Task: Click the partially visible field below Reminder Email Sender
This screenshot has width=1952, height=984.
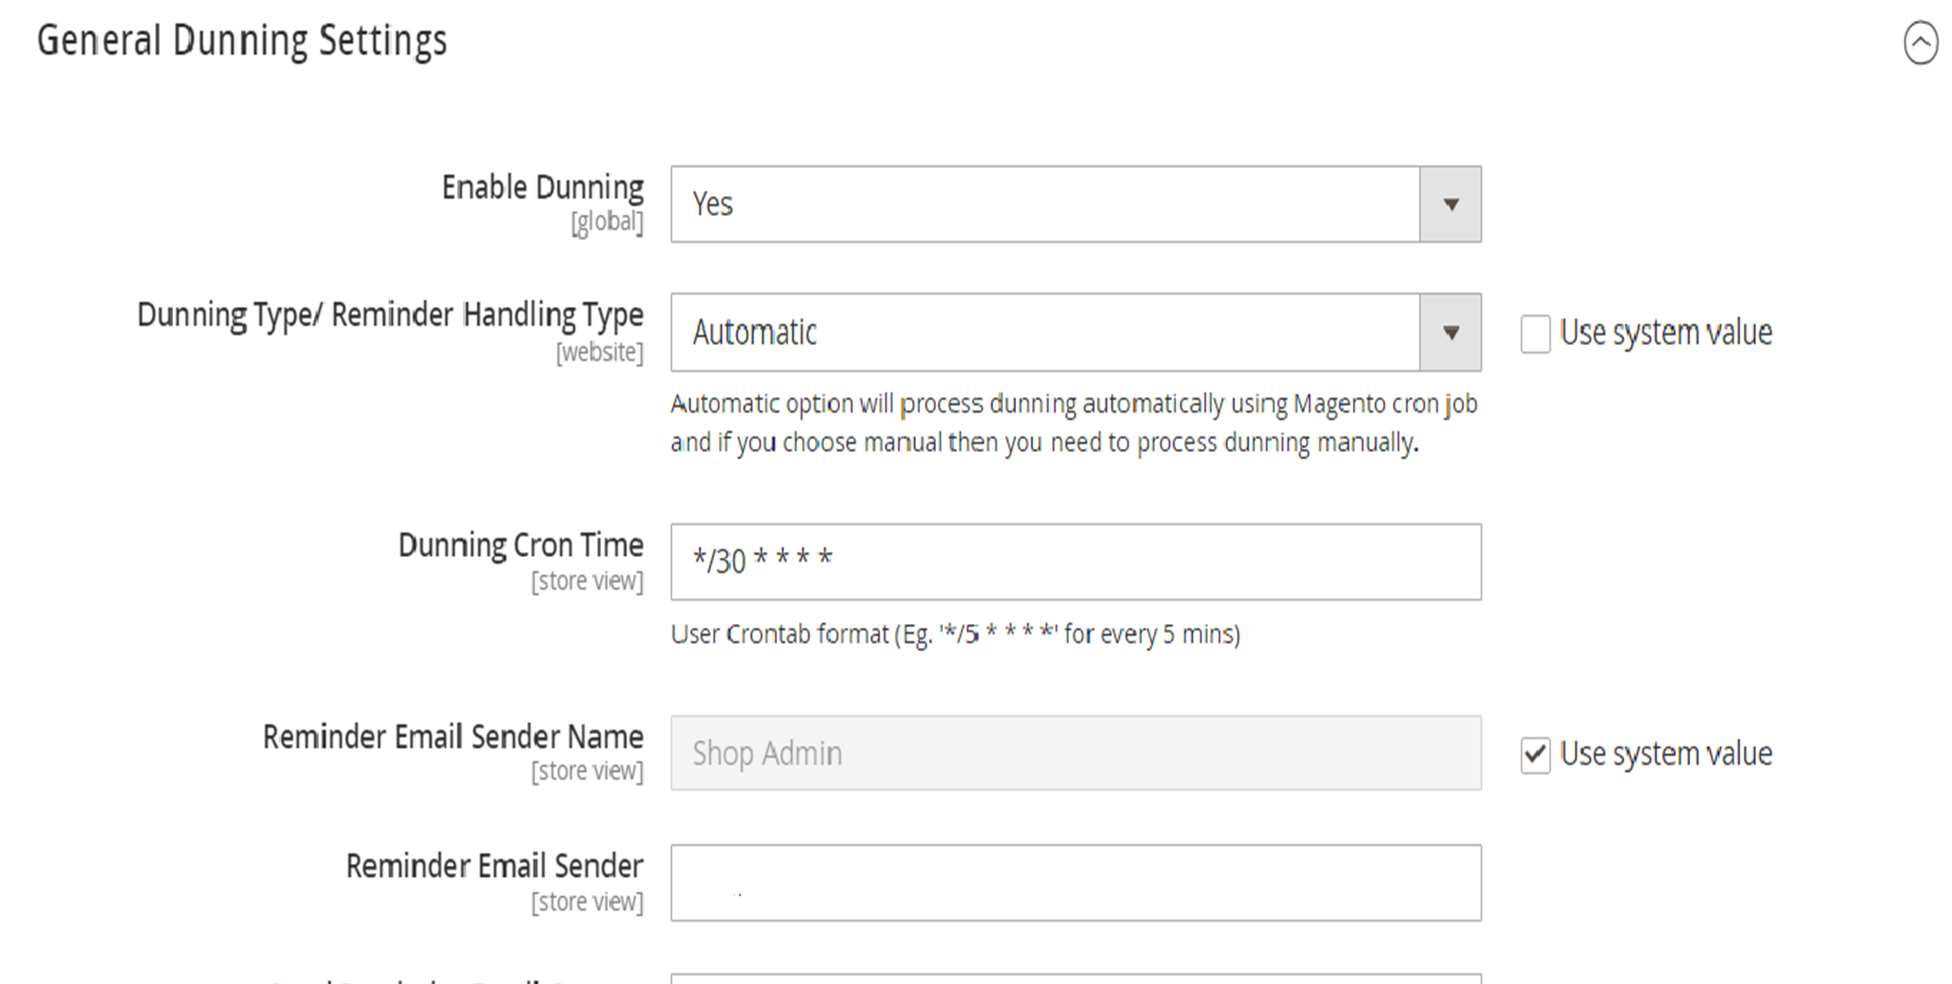Action: point(1075,978)
